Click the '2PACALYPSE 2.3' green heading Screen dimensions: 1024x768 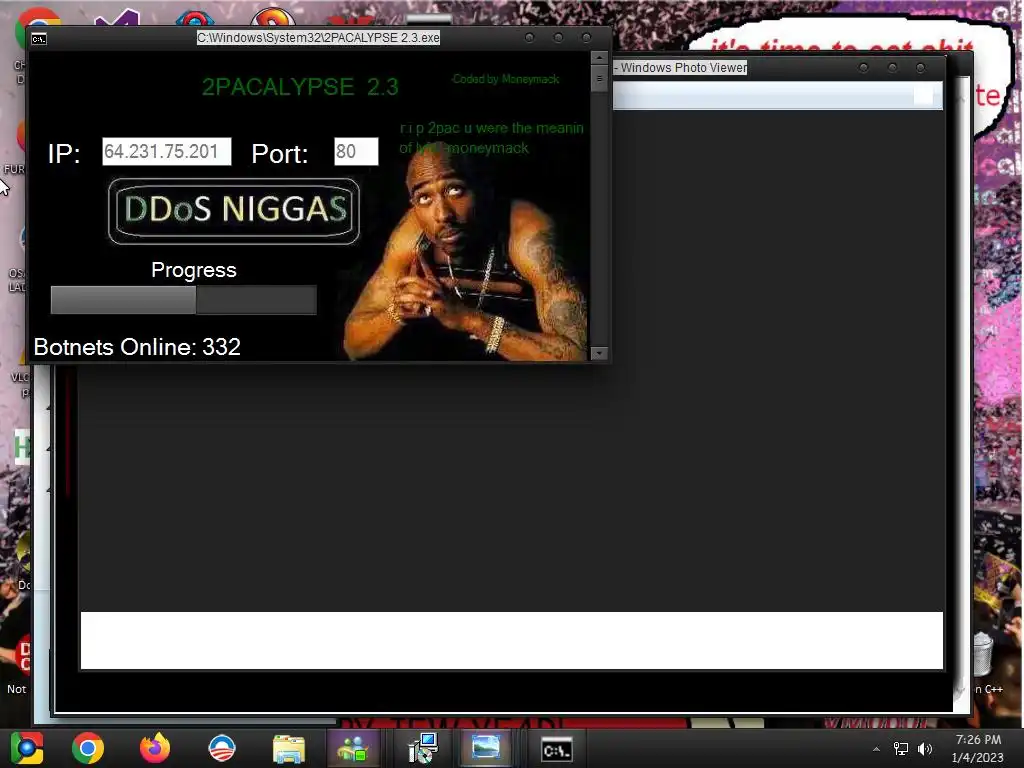coord(300,87)
